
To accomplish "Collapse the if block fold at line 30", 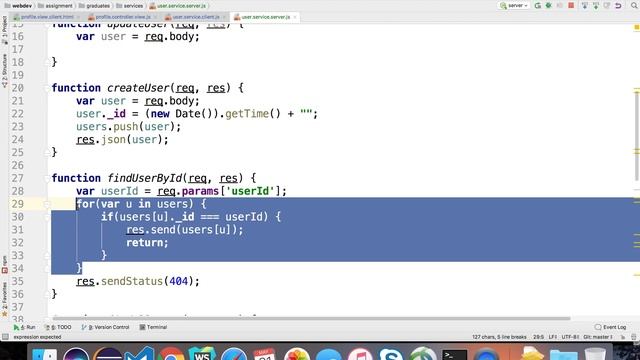I will pyautogui.click(x=47, y=217).
